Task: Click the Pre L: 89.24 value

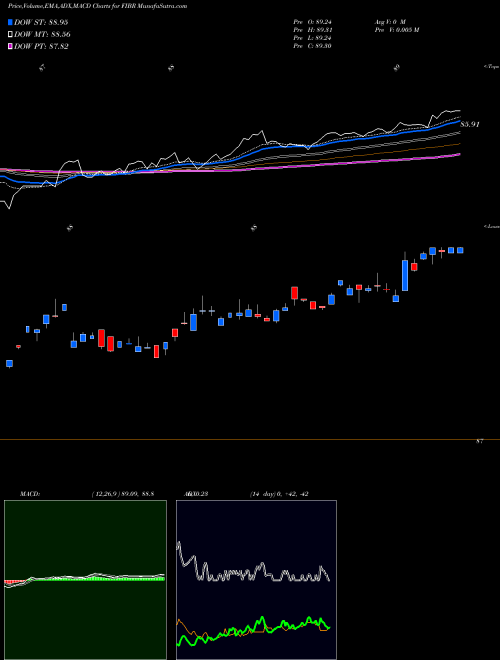Action: point(313,38)
